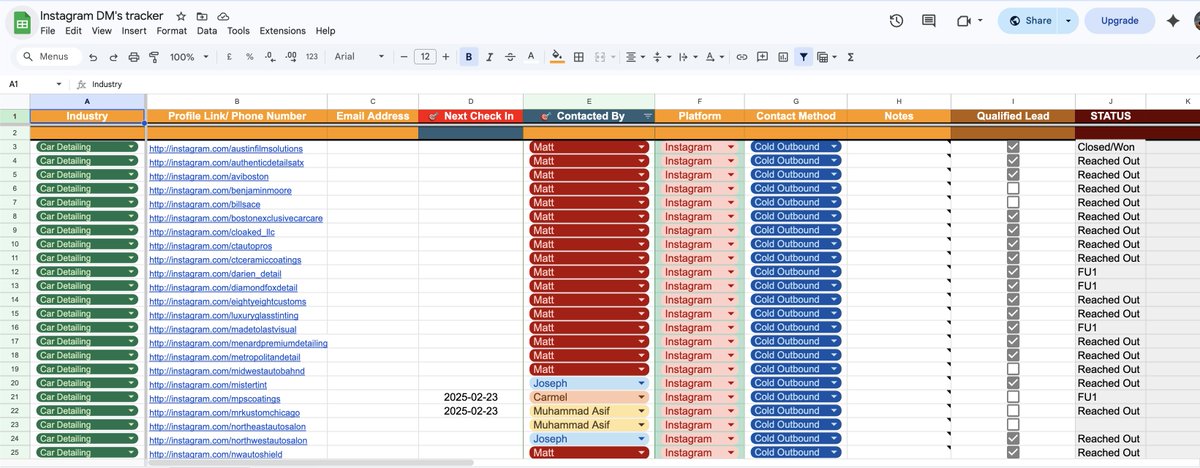Open the File menu
This screenshot has height=468, width=1200.
tap(48, 31)
